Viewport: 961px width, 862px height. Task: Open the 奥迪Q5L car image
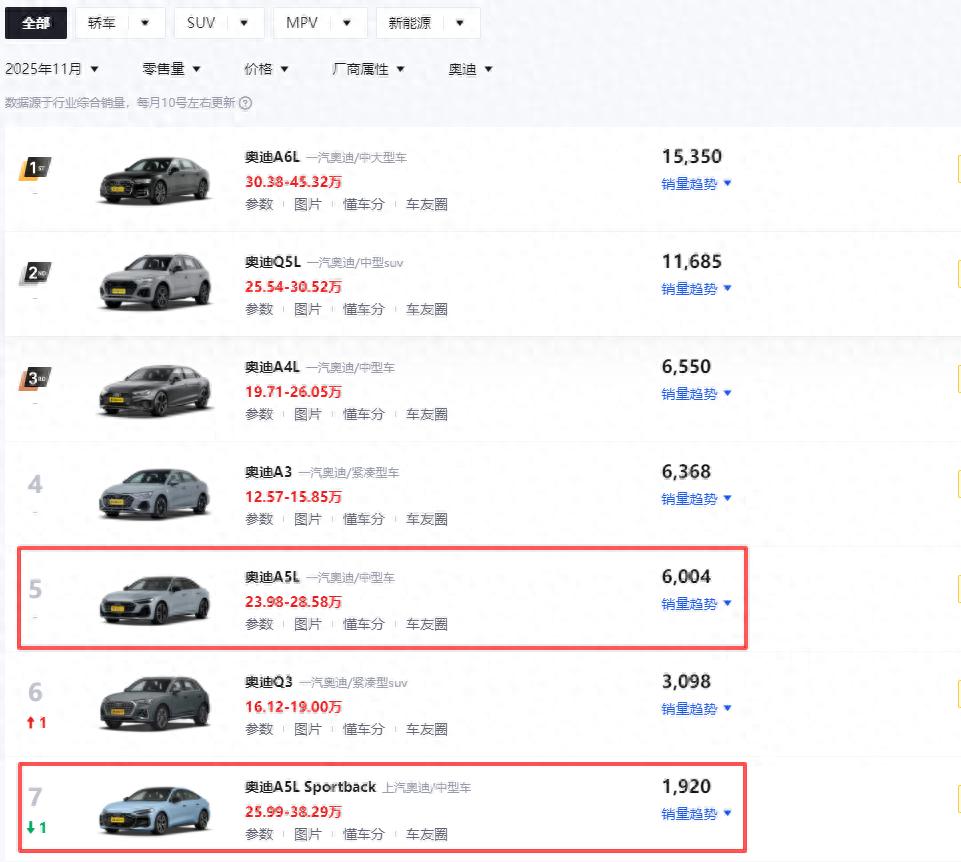(x=155, y=285)
